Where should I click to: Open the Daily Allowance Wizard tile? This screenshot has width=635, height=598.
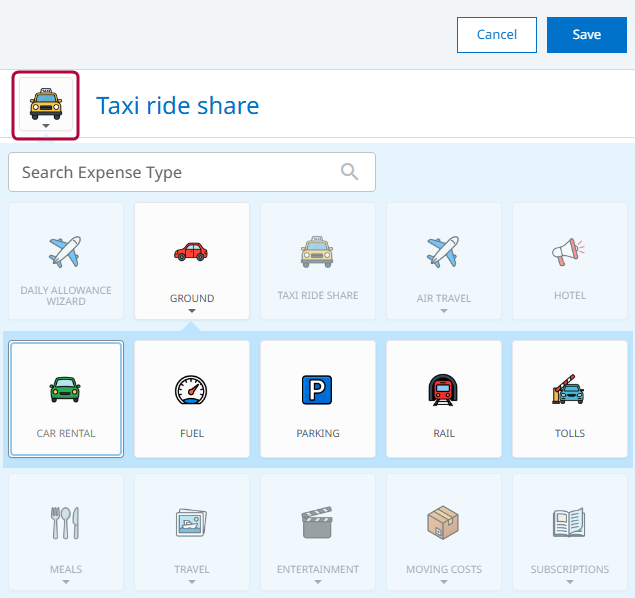tap(66, 261)
